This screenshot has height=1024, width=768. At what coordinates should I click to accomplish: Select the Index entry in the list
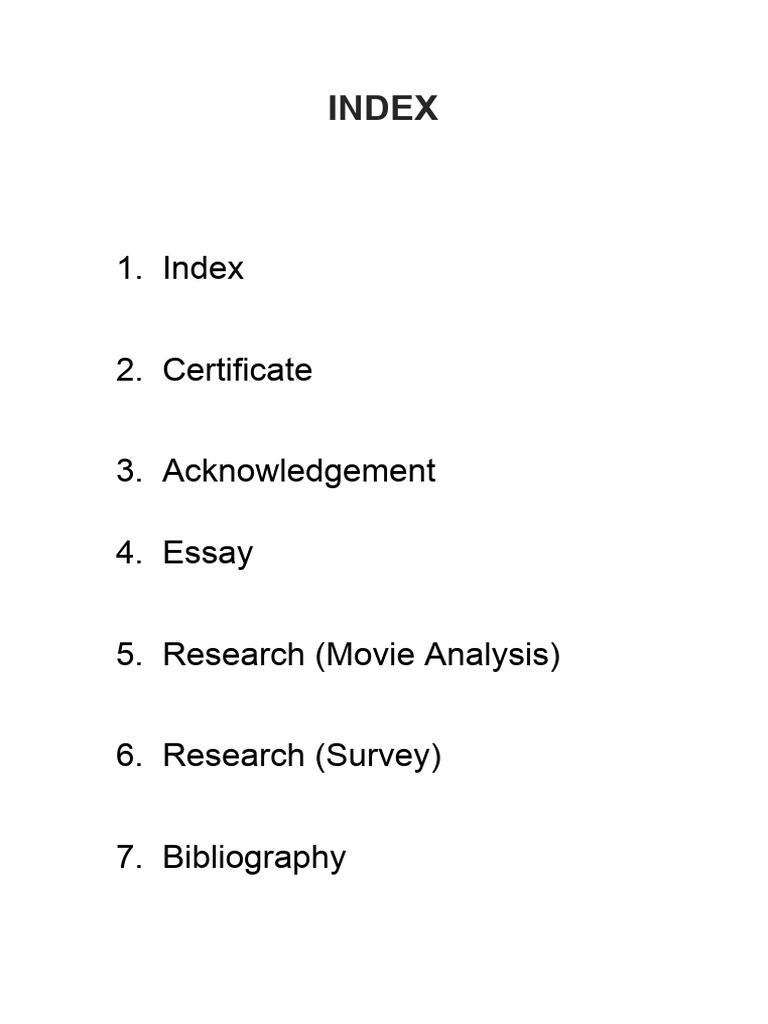(202, 268)
